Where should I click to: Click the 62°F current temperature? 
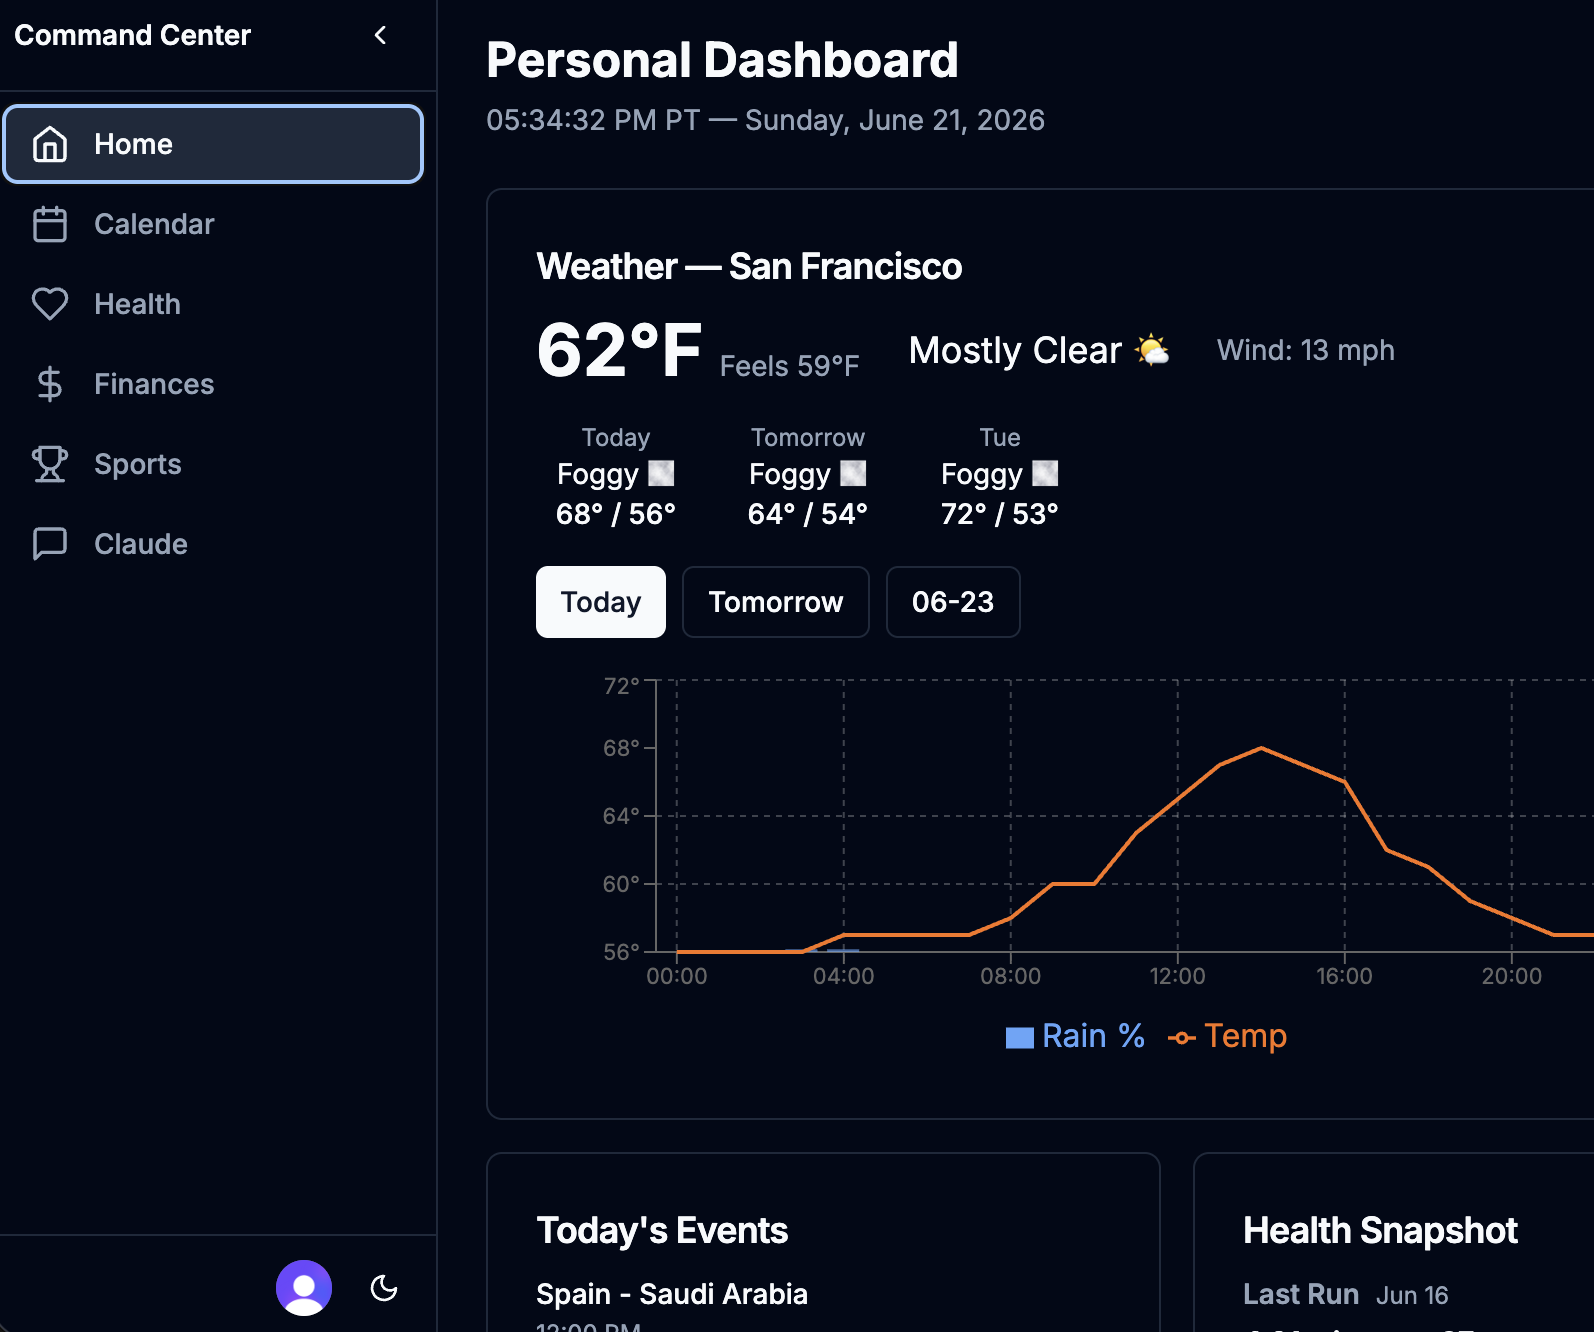pyautogui.click(x=619, y=351)
